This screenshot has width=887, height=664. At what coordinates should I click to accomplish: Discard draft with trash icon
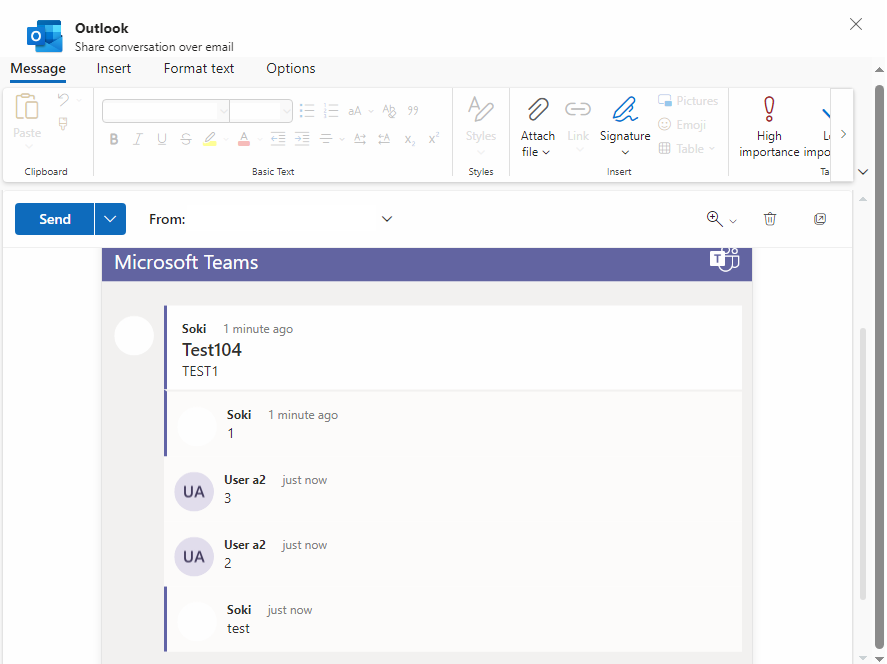tap(770, 219)
